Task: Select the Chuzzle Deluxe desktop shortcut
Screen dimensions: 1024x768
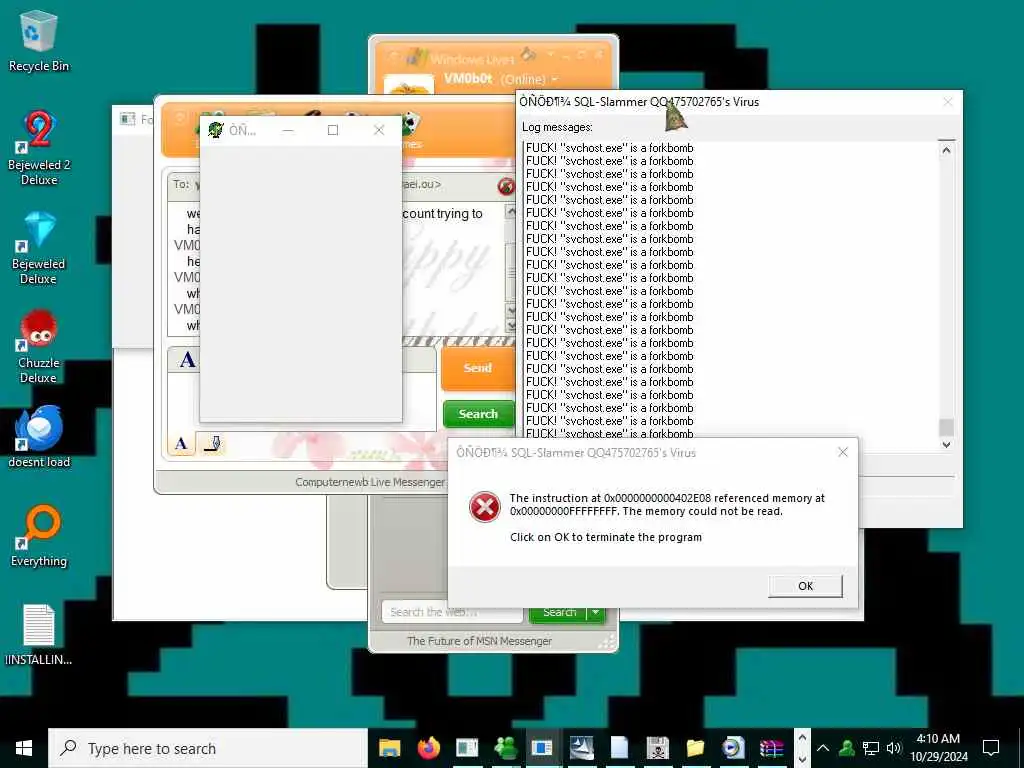Action: coord(39,347)
